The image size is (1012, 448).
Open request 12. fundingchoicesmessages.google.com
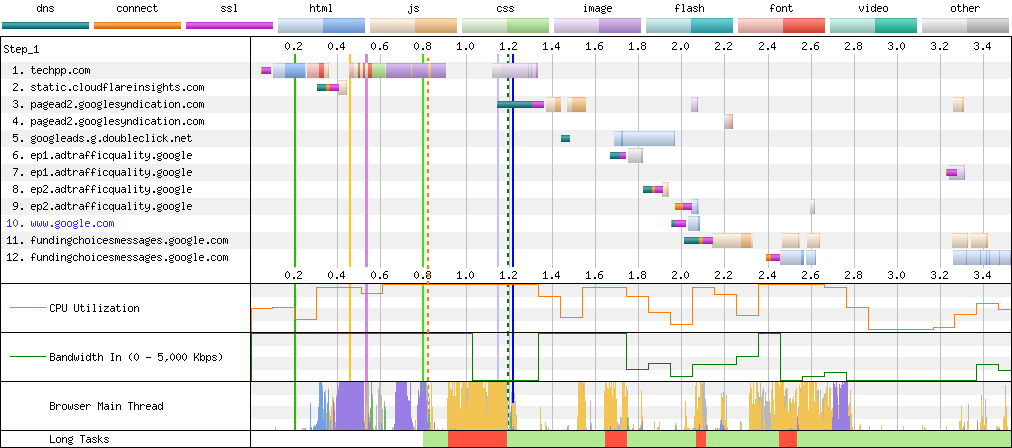pos(117,258)
